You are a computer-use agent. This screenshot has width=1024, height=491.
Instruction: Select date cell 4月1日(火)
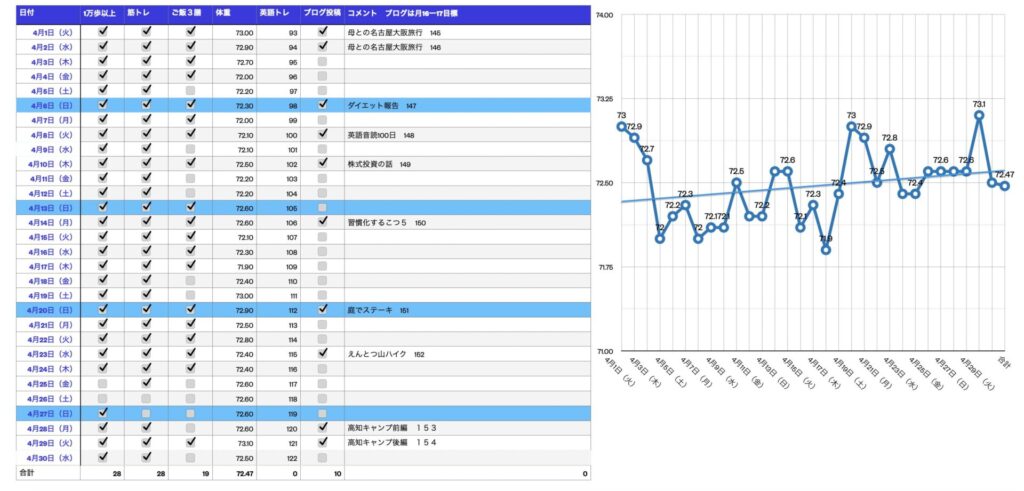48,32
